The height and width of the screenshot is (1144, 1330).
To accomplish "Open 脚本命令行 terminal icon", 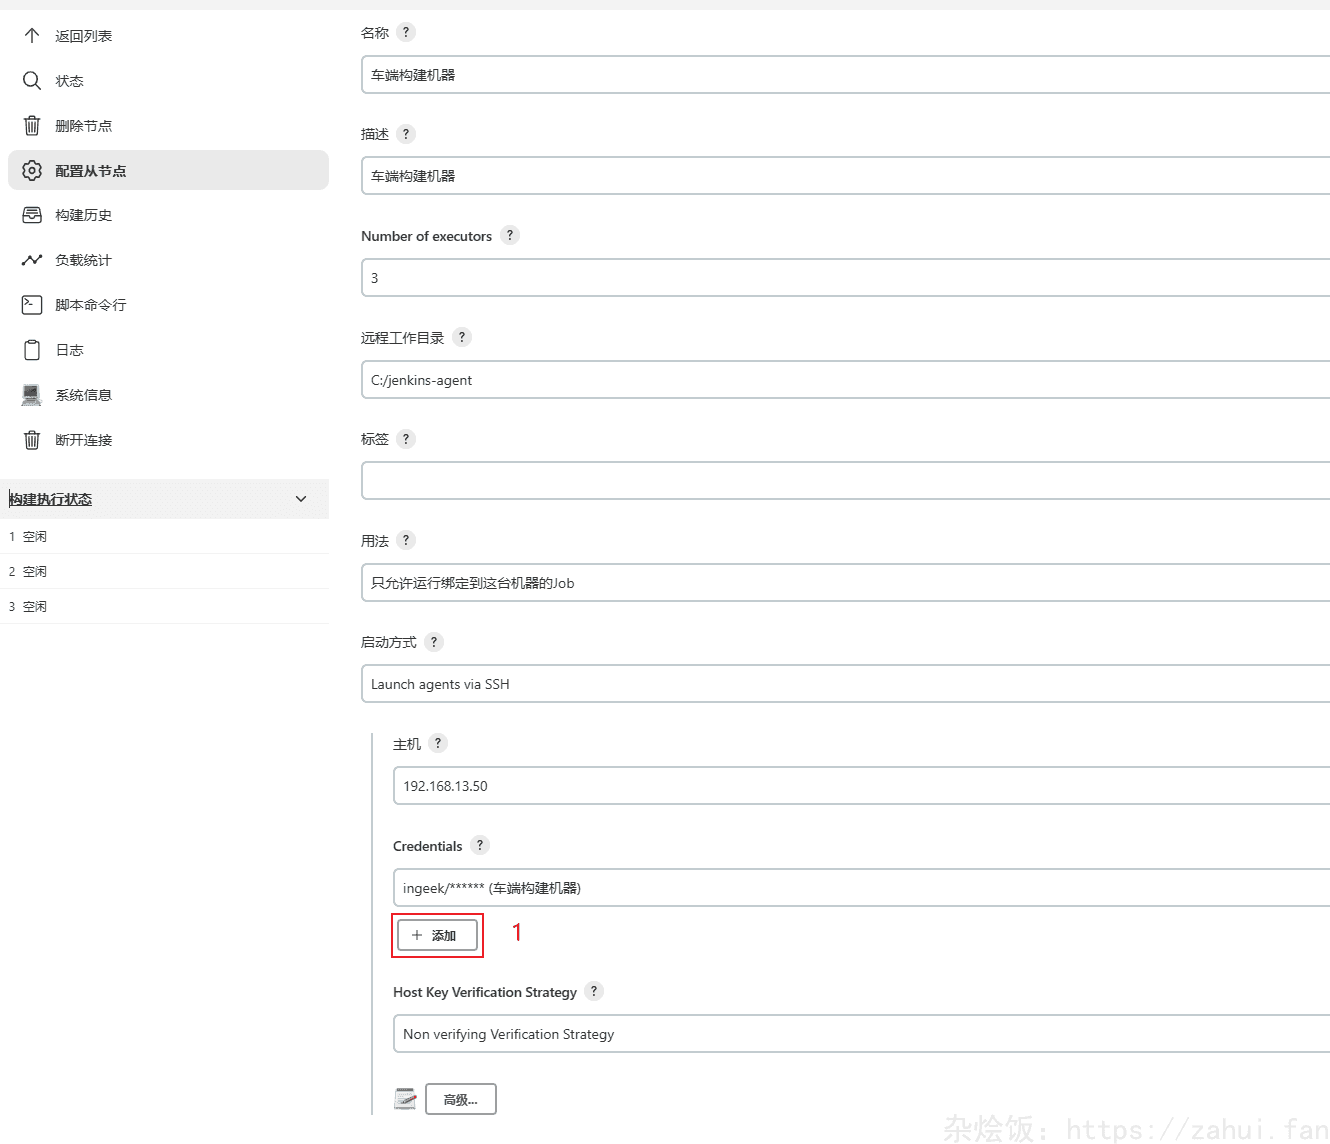I will 32,305.
